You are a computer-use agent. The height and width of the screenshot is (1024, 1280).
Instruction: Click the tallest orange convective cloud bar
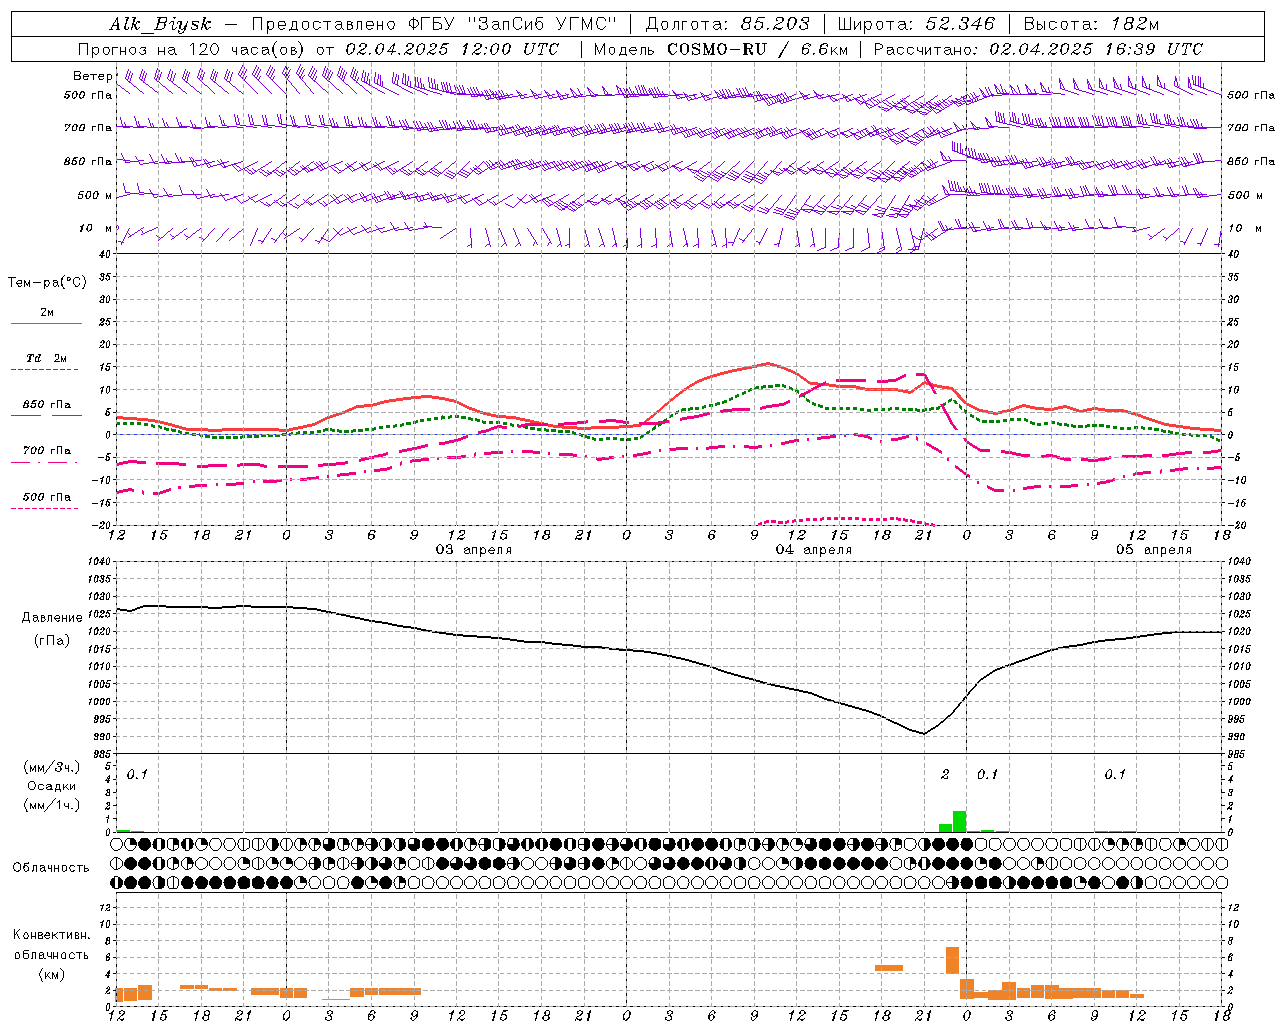[952, 960]
